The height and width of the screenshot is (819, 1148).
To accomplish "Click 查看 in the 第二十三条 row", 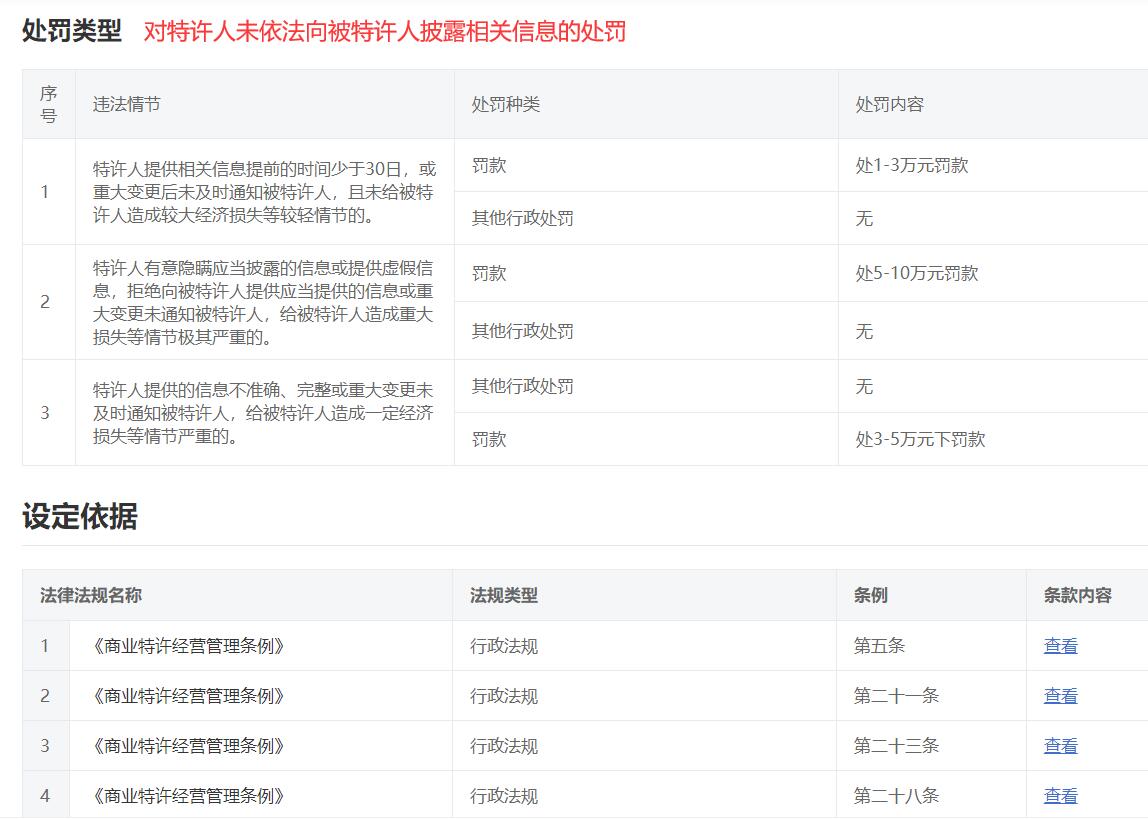I will coord(1060,746).
